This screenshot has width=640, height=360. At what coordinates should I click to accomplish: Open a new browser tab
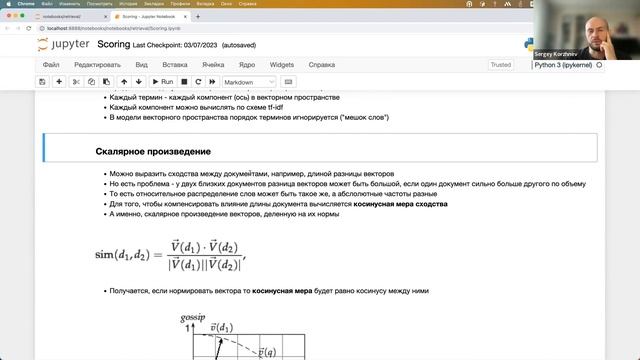[198, 17]
